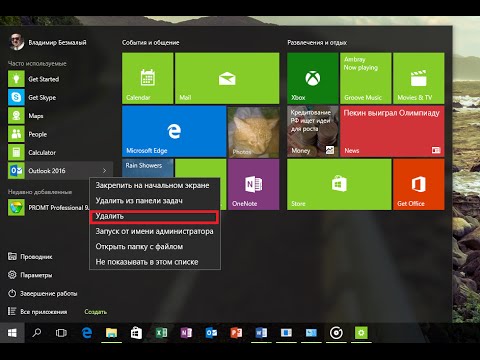
Task: Choose 'Удалить из панели задач' menu item
Action: 155,201
